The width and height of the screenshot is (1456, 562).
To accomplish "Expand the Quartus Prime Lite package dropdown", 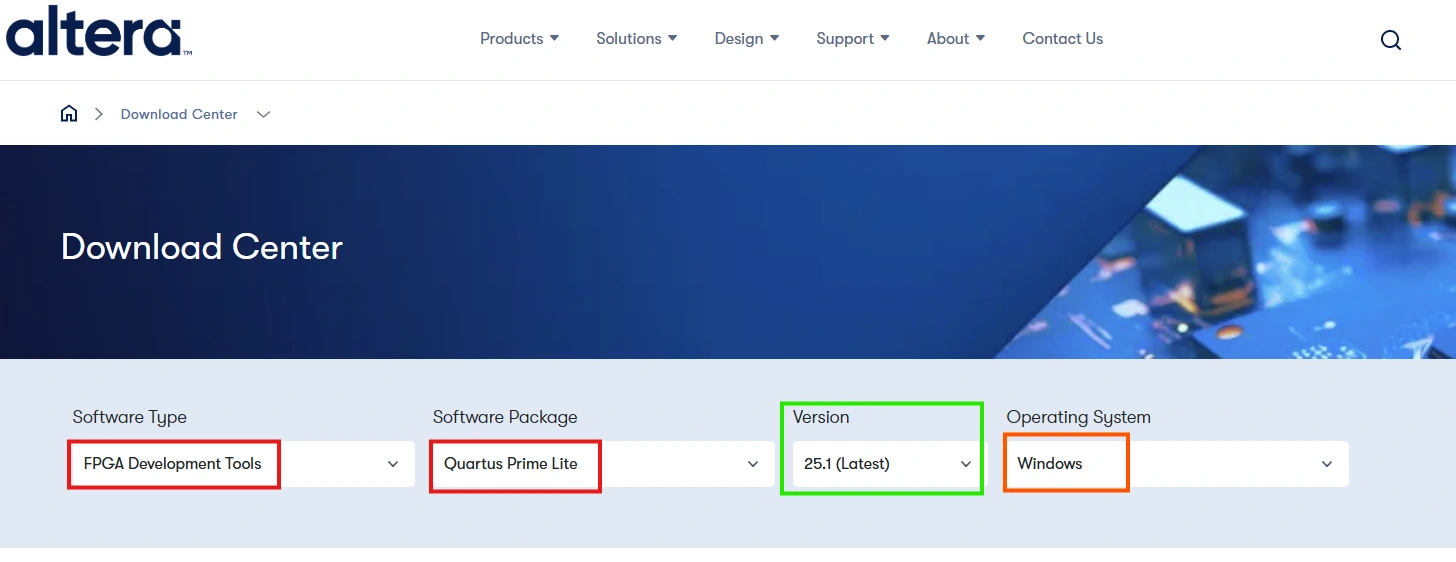I will (x=600, y=464).
